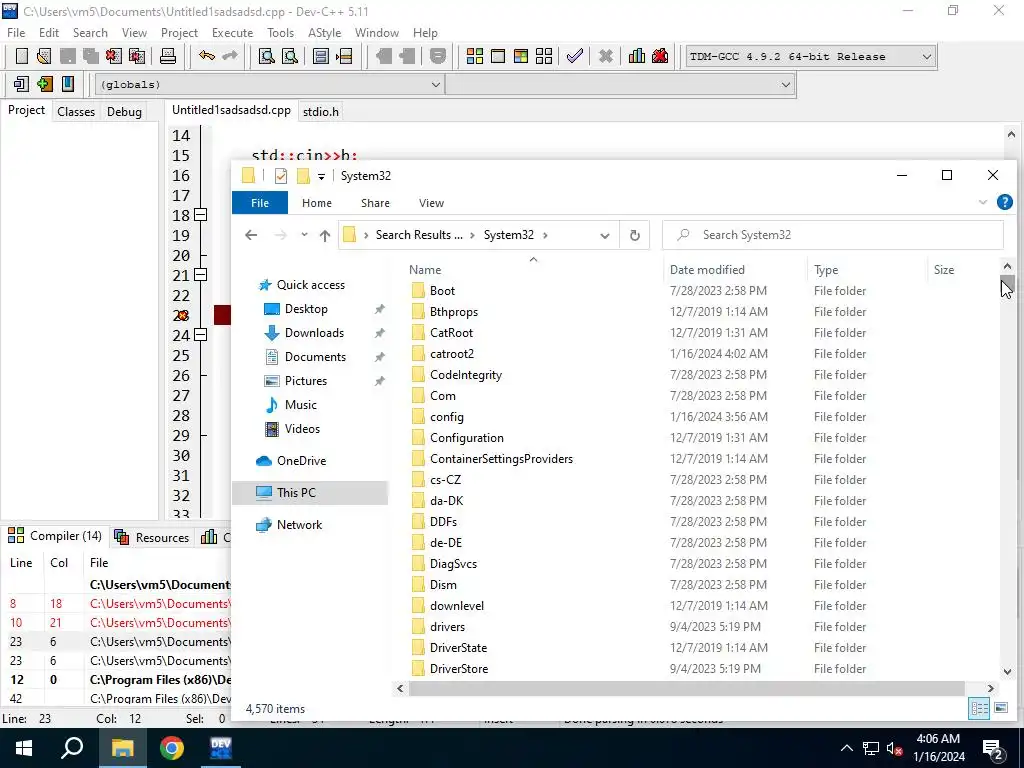
Task: Open the Resources tab in bottom panel
Action: click(152, 537)
